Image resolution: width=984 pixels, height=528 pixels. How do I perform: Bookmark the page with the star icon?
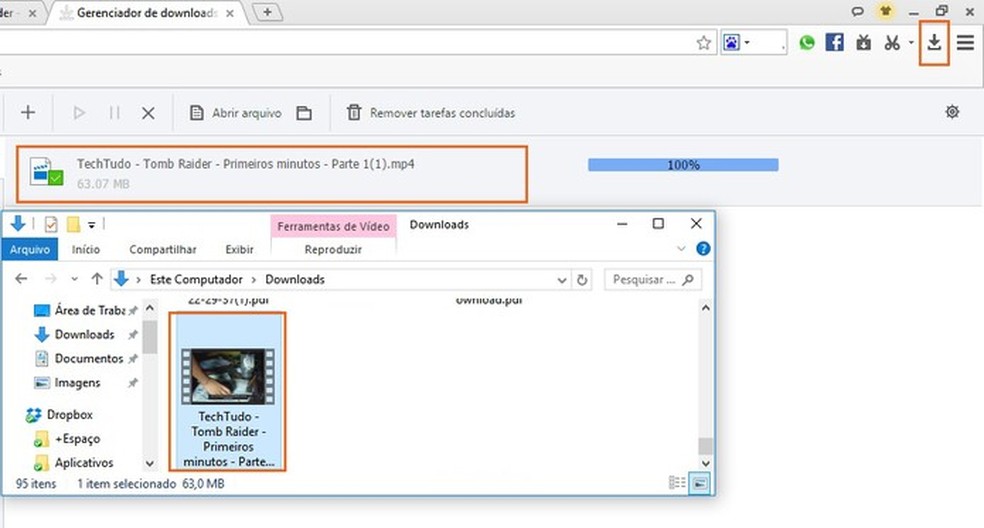(x=703, y=43)
